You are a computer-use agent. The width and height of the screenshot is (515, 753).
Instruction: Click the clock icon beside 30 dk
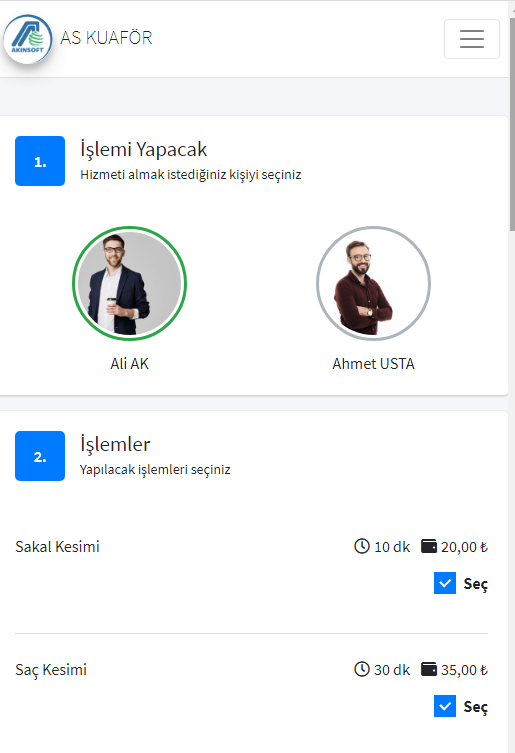[x=362, y=669]
